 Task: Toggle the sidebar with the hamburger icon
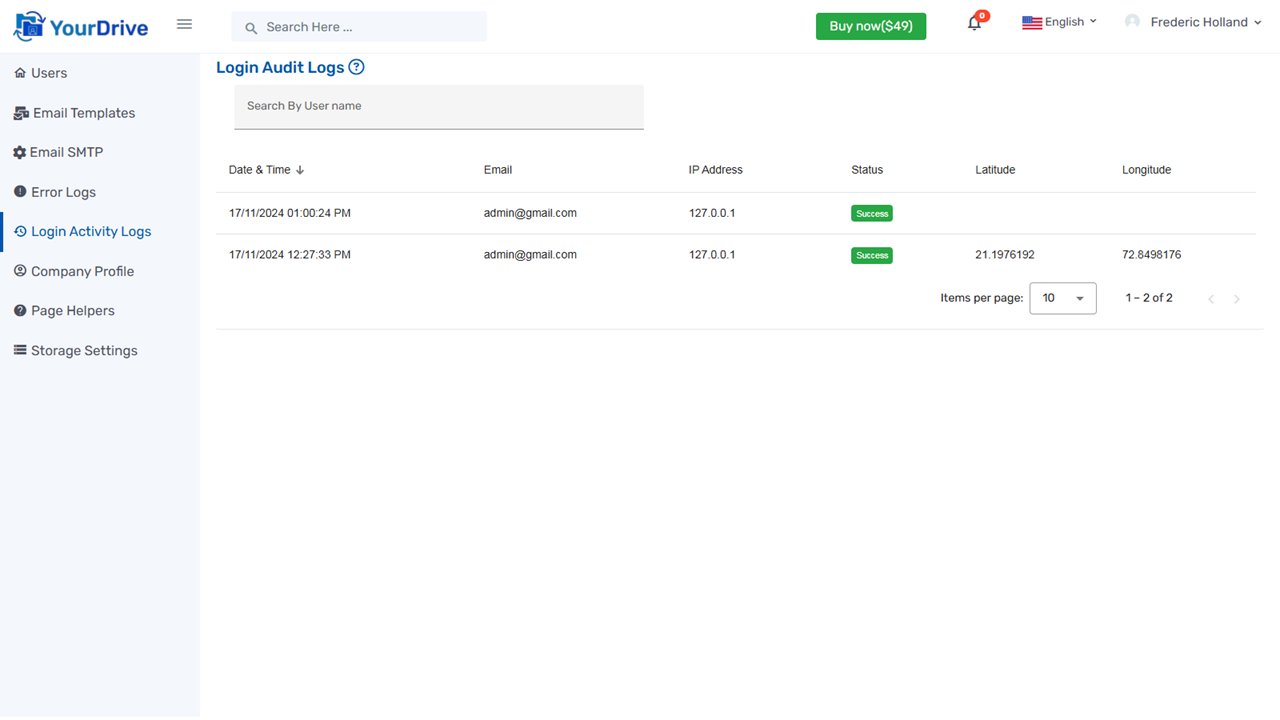click(x=184, y=23)
